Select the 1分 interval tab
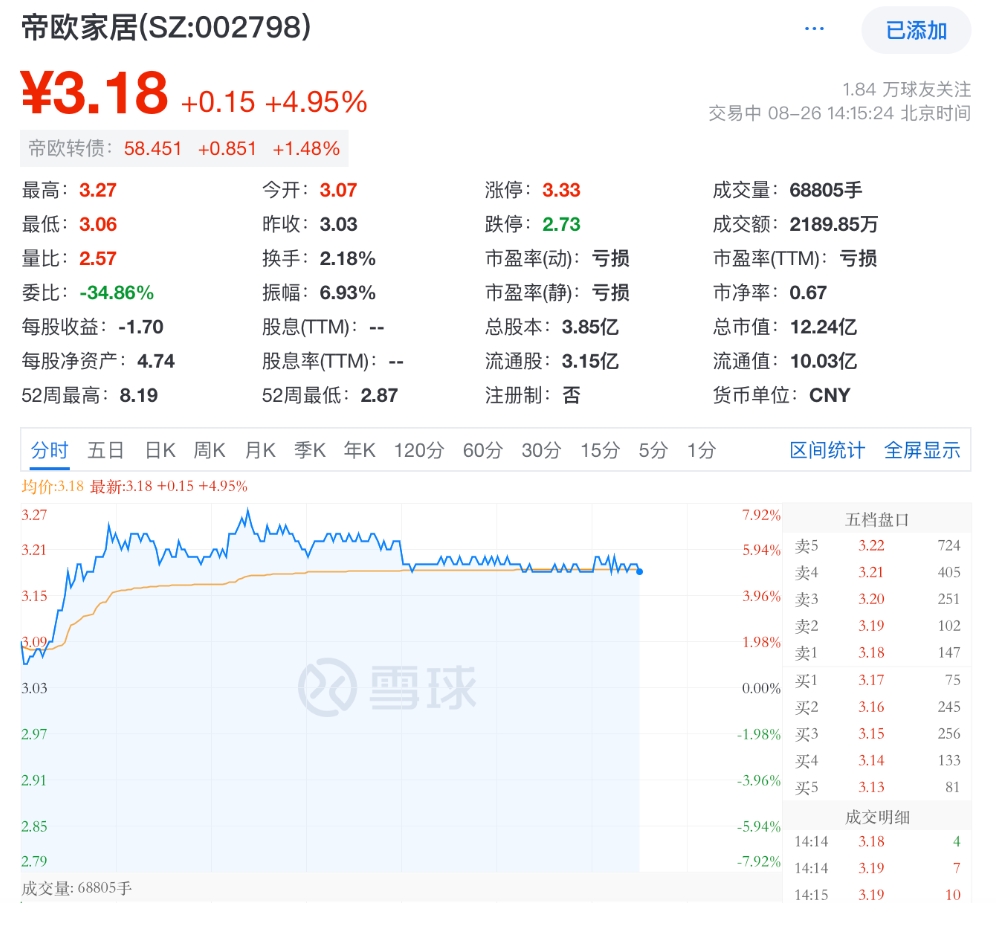The width and height of the screenshot is (996, 940). tap(701, 450)
